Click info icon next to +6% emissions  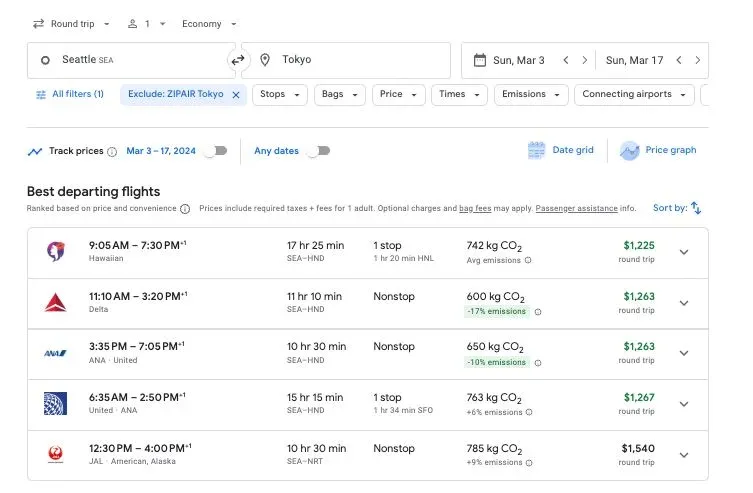click(529, 412)
